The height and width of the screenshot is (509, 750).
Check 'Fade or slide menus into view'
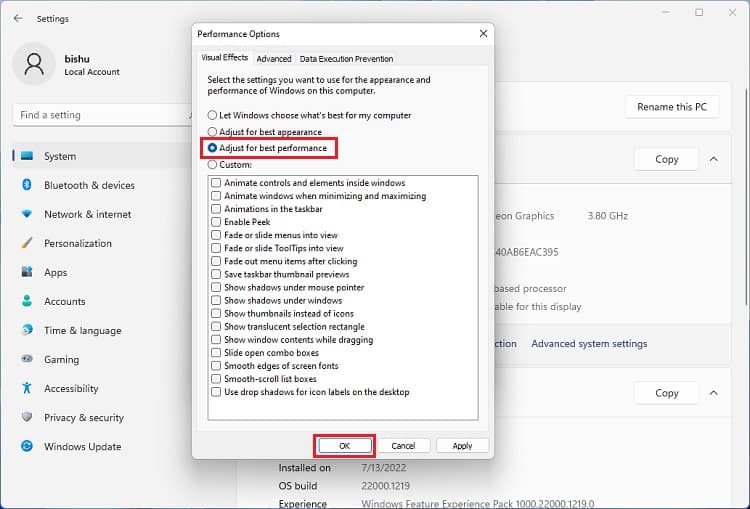216,235
